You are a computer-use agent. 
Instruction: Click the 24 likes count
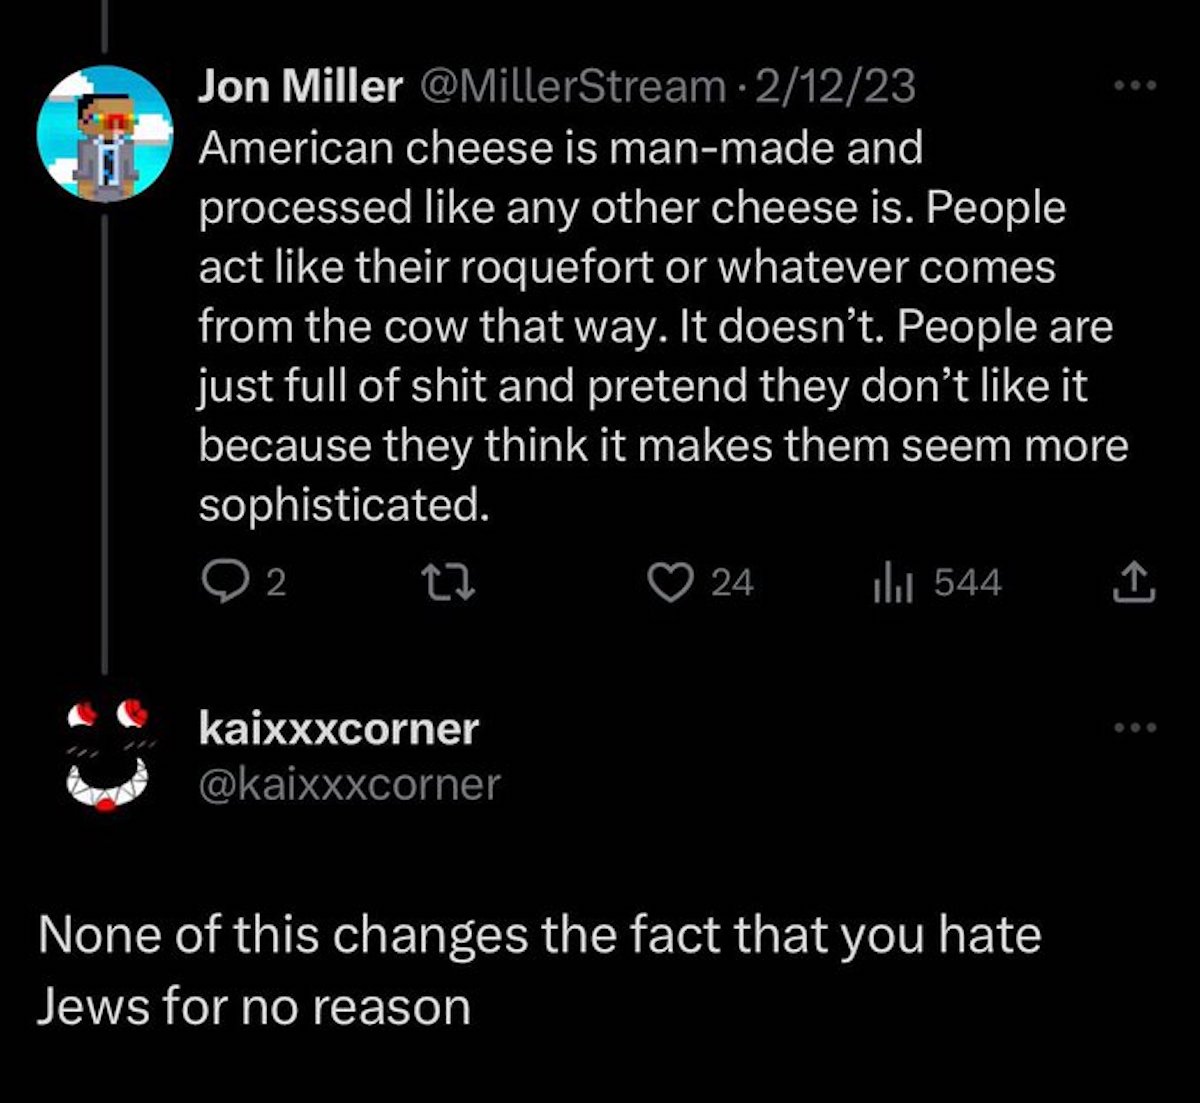tap(732, 582)
